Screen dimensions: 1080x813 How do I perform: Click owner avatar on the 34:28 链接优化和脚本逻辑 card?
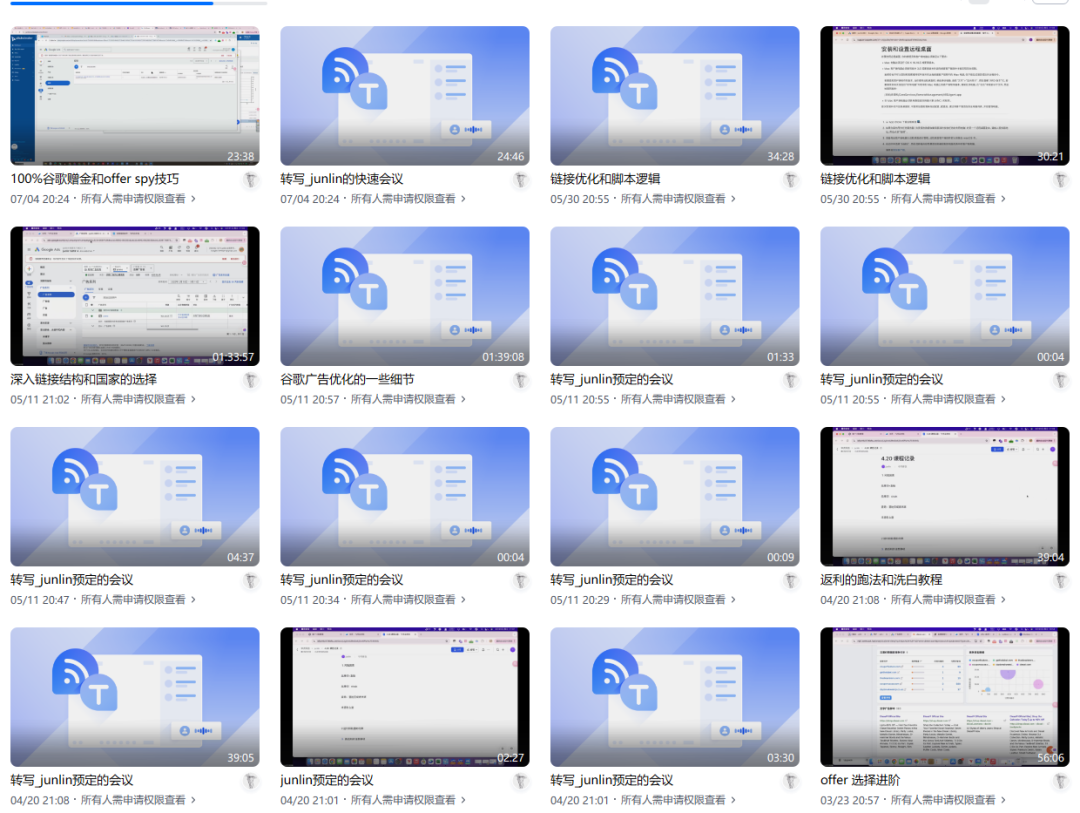coord(791,181)
